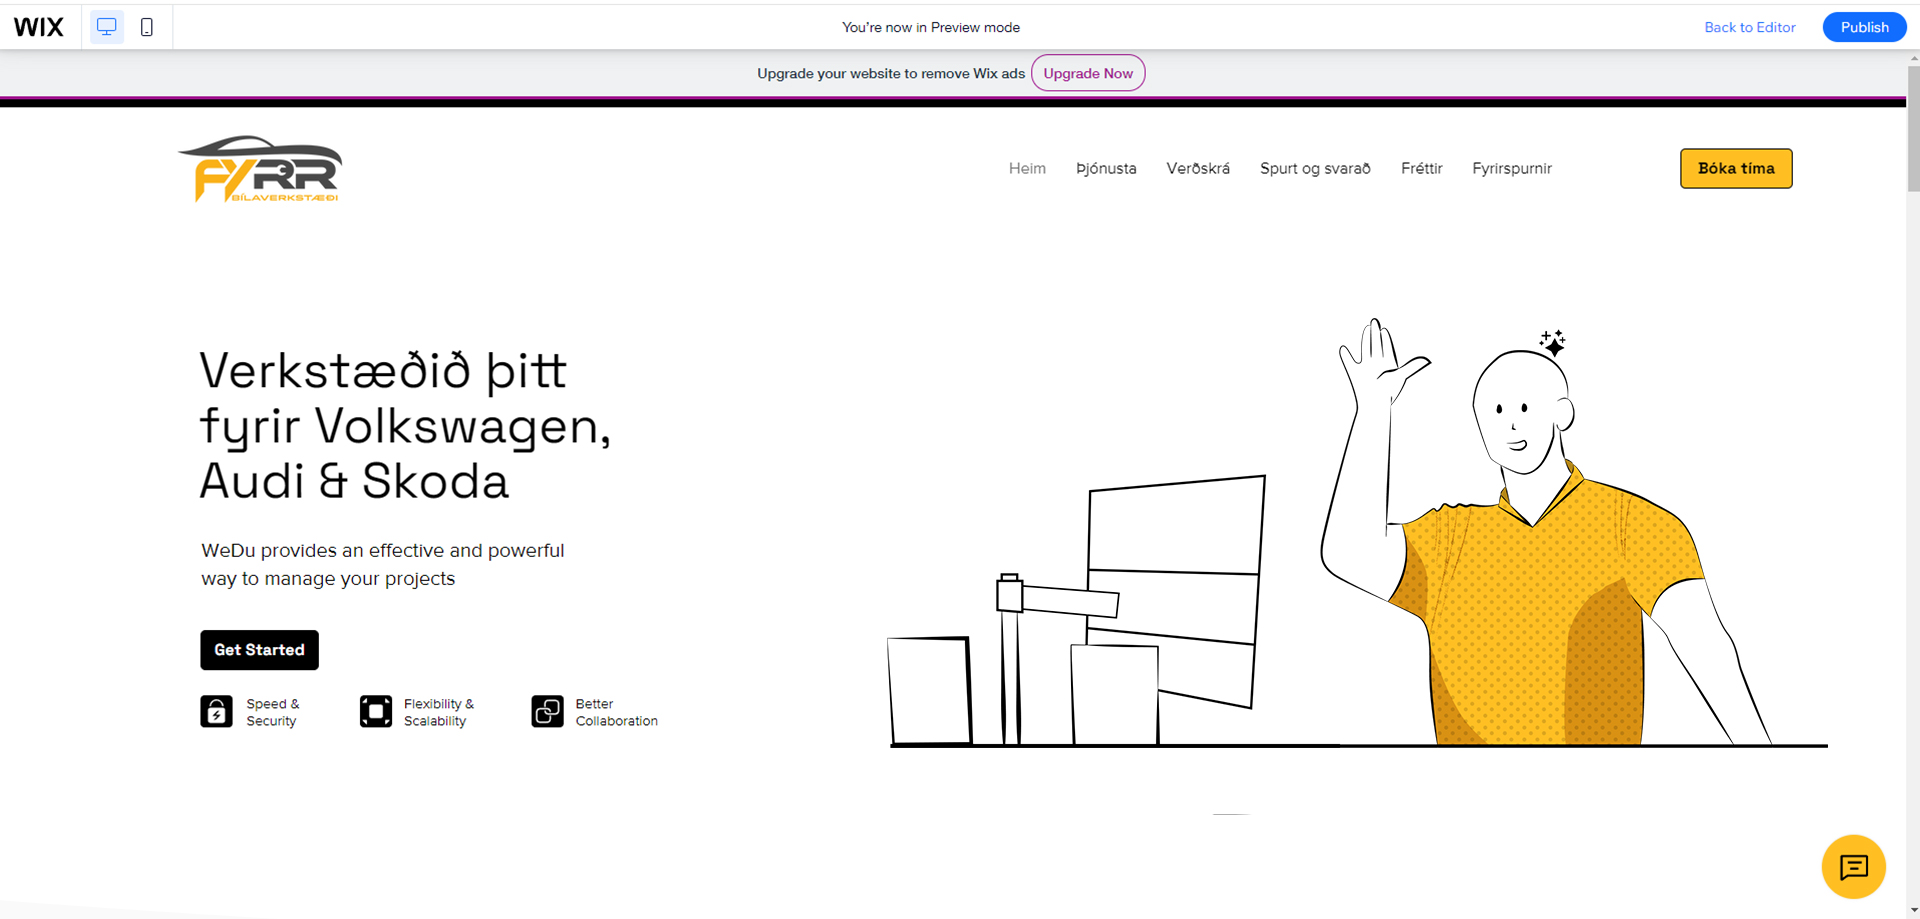Click the scrollbar down arrow
Image resolution: width=1920 pixels, height=919 pixels.
(x=1913, y=911)
